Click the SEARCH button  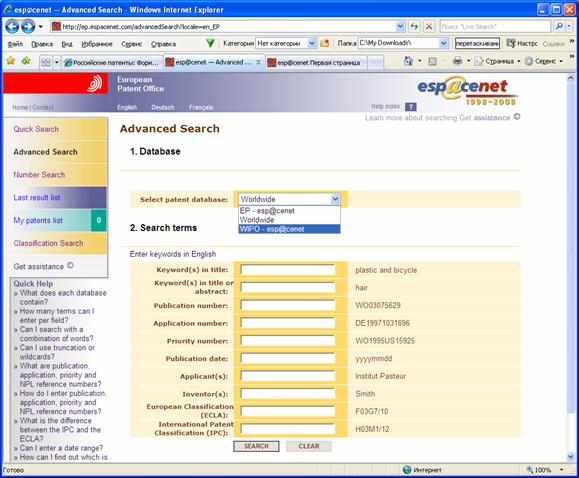tap(256, 446)
